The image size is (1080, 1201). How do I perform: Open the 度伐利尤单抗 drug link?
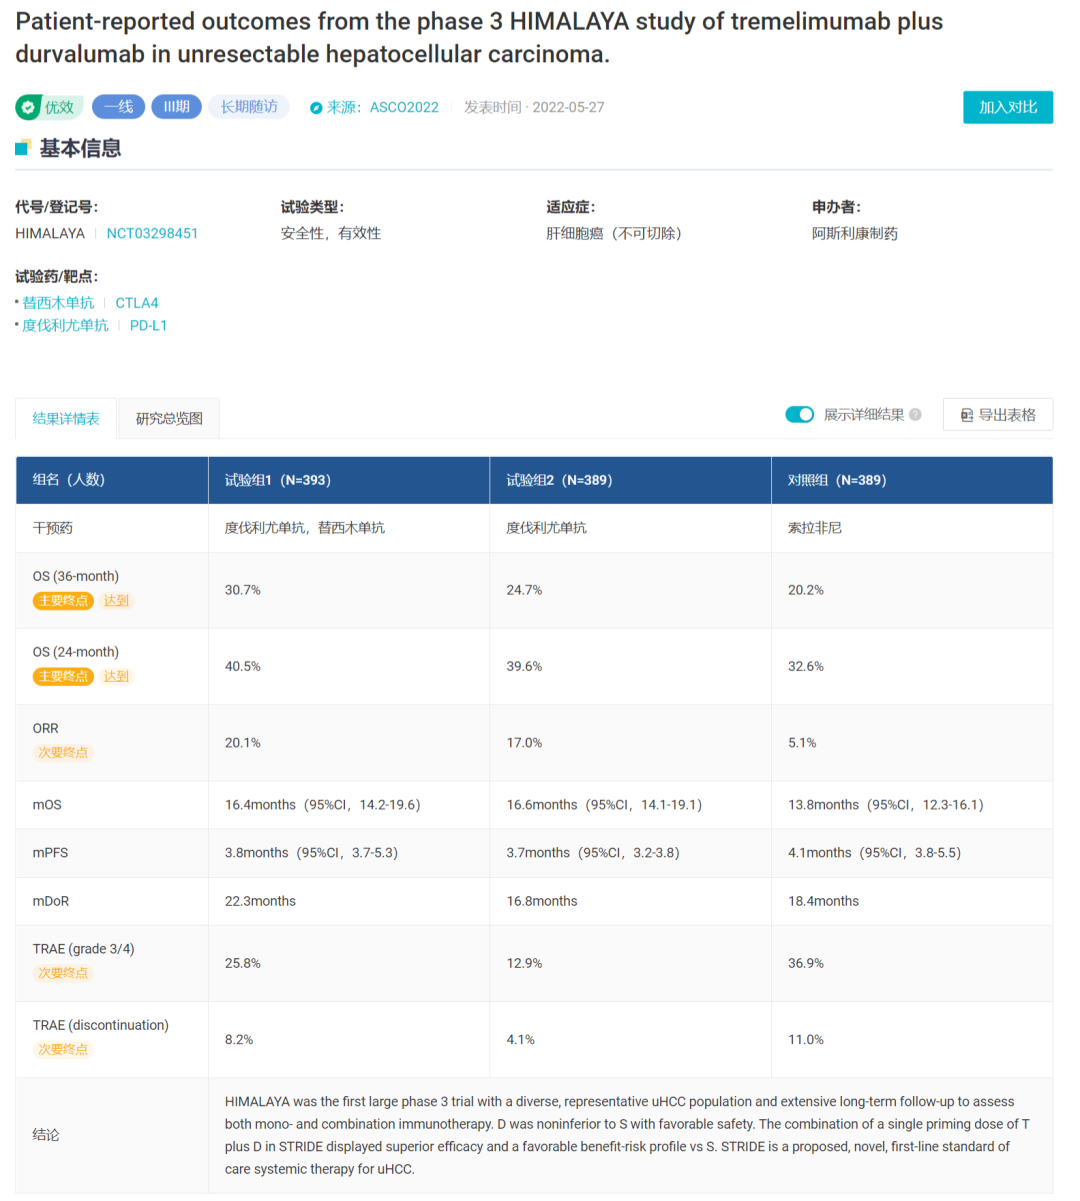[65, 326]
